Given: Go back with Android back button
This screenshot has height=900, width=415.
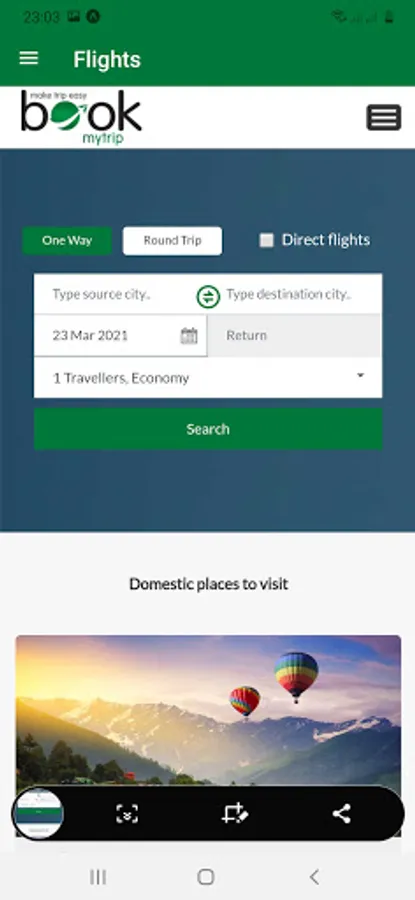Looking at the screenshot, I should pos(313,876).
